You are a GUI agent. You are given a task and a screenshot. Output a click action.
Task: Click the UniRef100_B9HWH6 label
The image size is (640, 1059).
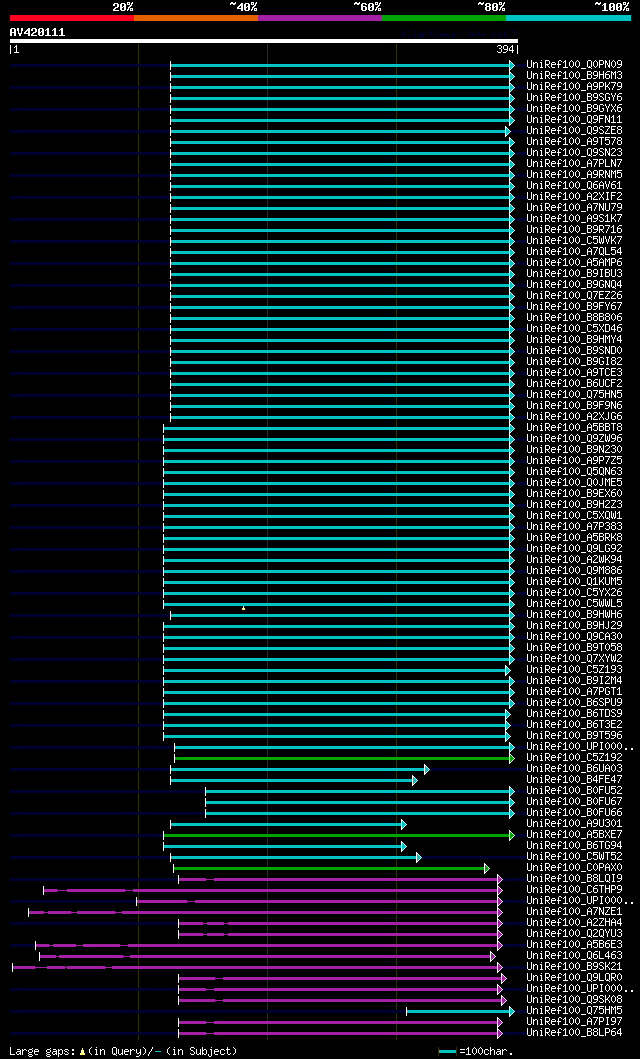[x=575, y=615]
